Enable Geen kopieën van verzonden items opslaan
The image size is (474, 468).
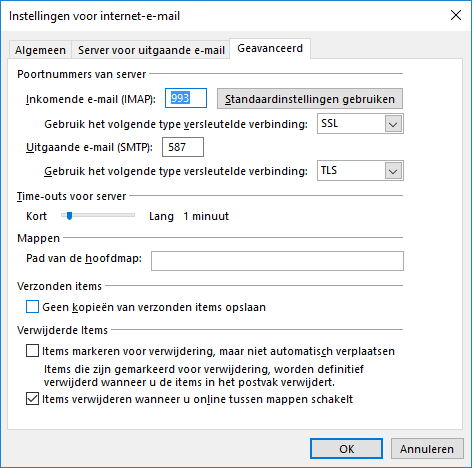coord(32,307)
